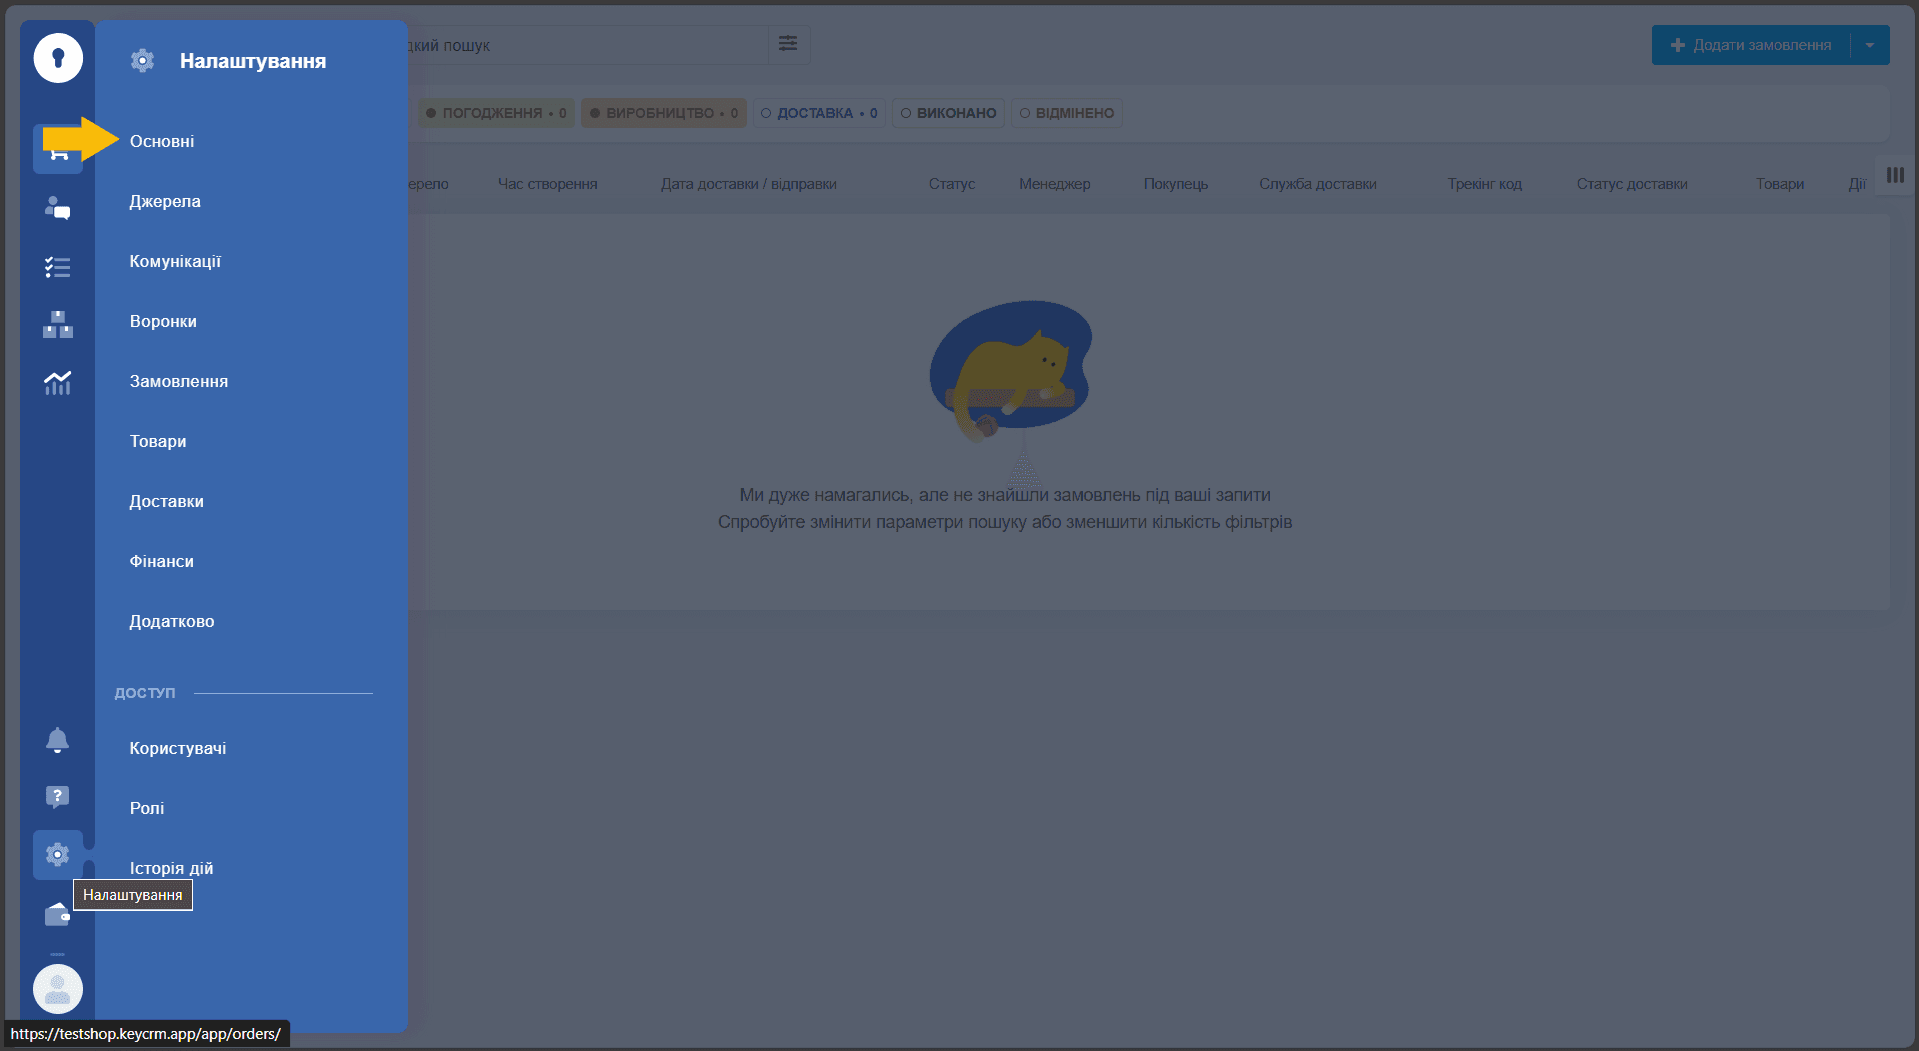Toggle the ВІДМІНЕНО status filter

pyautogui.click(x=1066, y=112)
